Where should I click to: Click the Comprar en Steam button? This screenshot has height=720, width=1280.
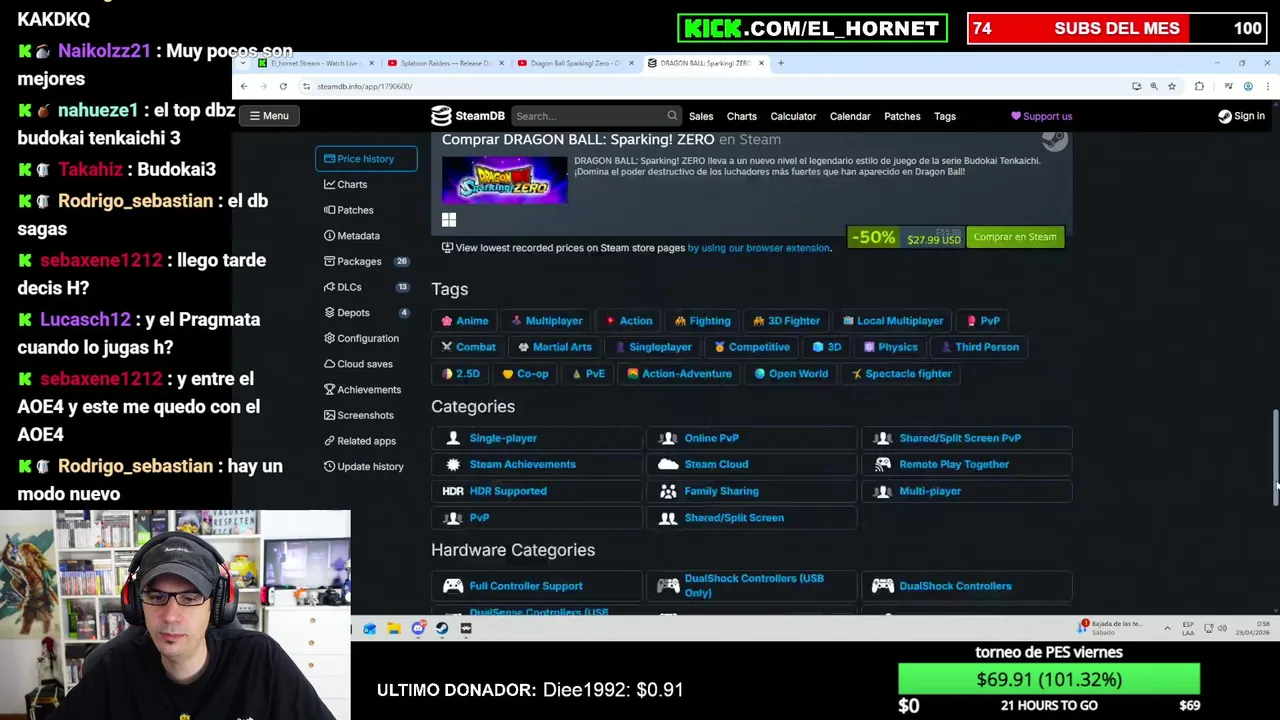point(1014,237)
